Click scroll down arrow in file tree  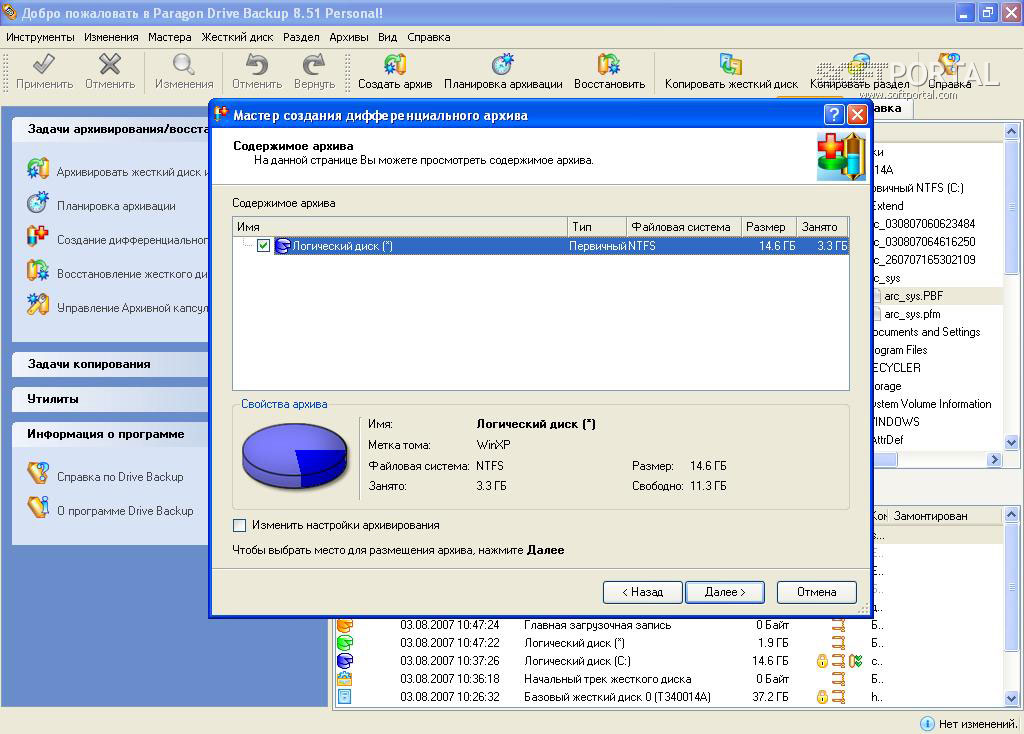pyautogui.click(x=1011, y=442)
